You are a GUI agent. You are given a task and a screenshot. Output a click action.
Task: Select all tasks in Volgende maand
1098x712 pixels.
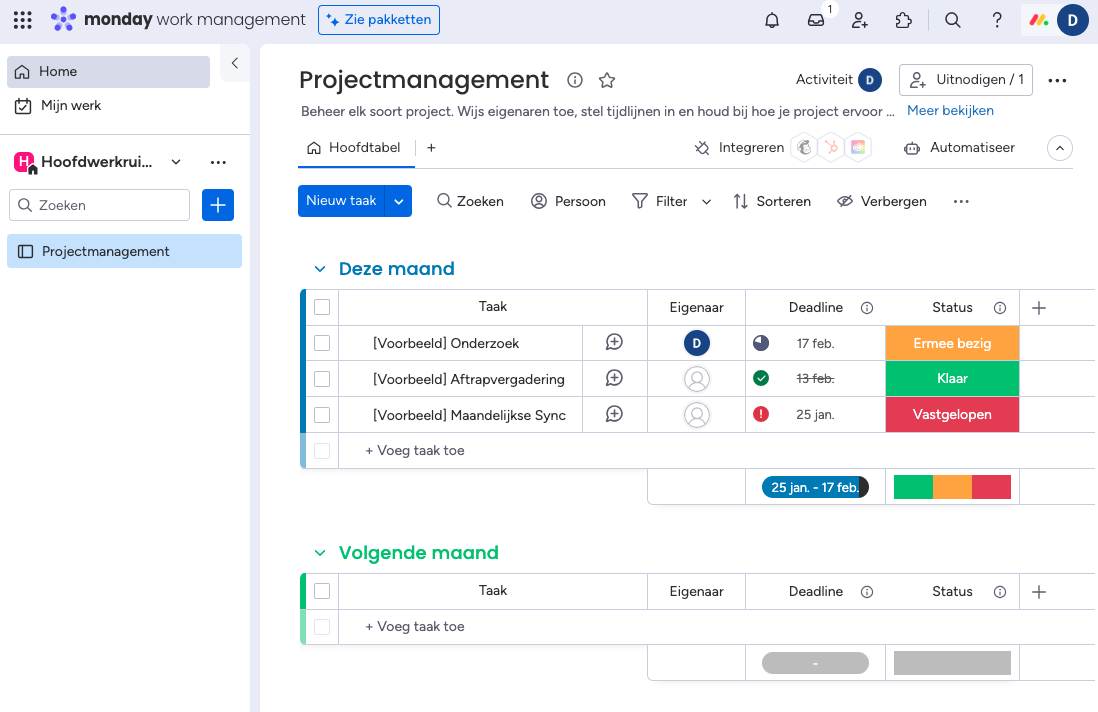322,591
